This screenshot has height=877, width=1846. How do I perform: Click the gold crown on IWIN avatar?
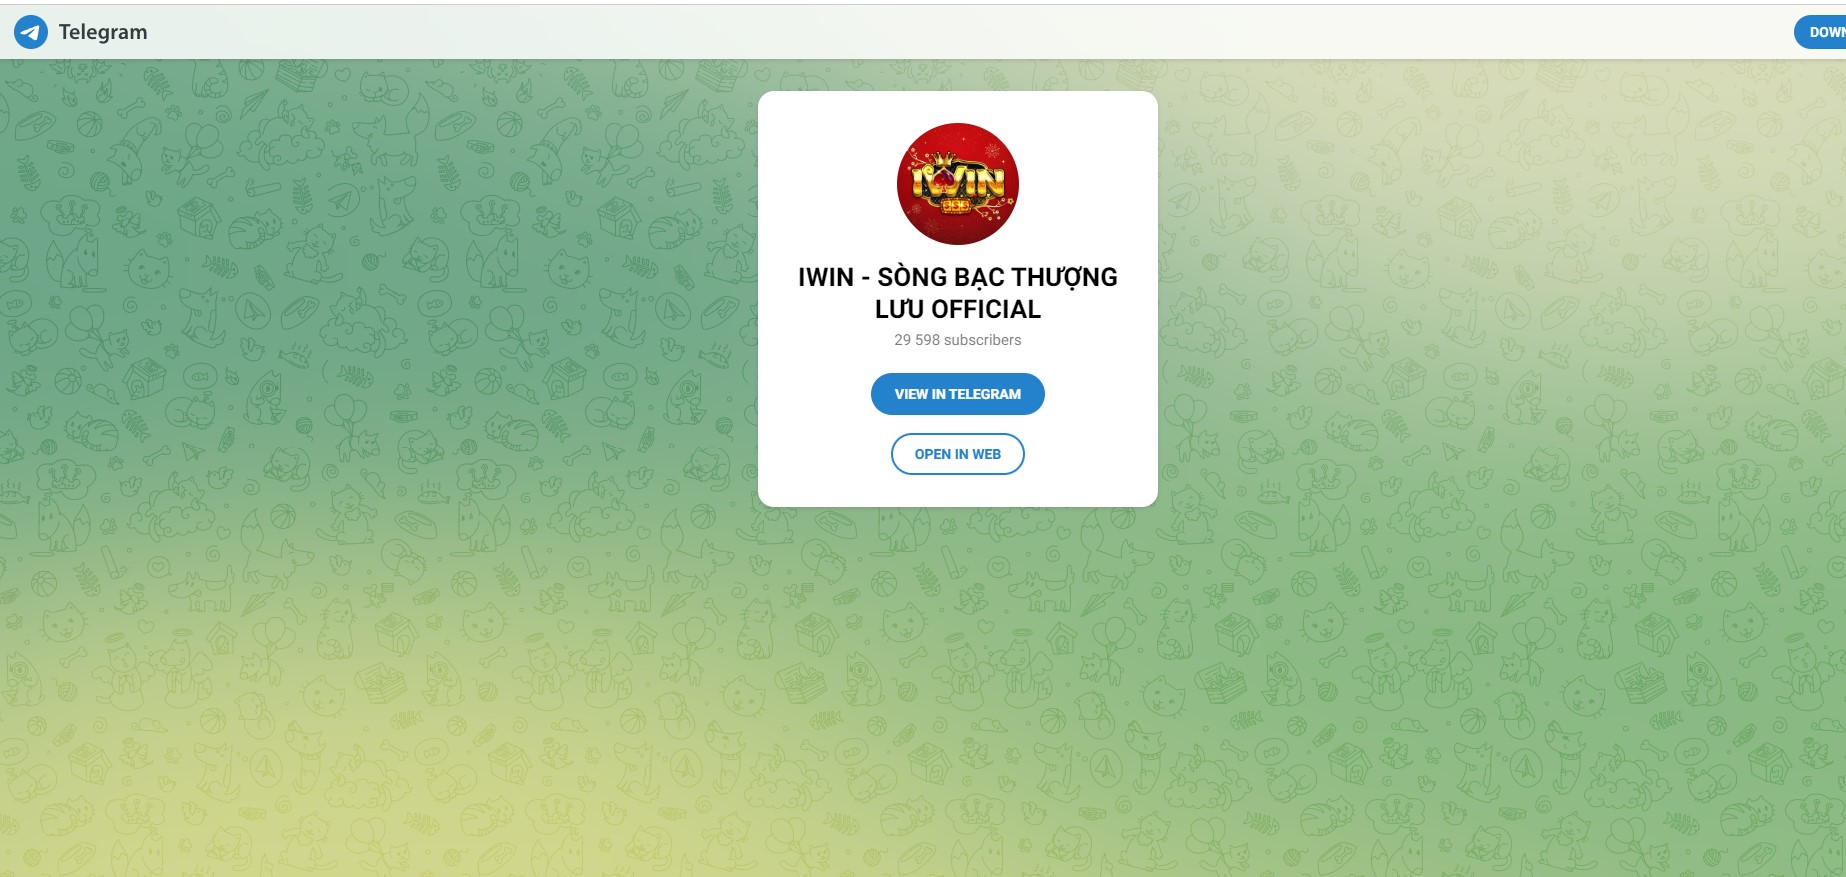tap(943, 159)
